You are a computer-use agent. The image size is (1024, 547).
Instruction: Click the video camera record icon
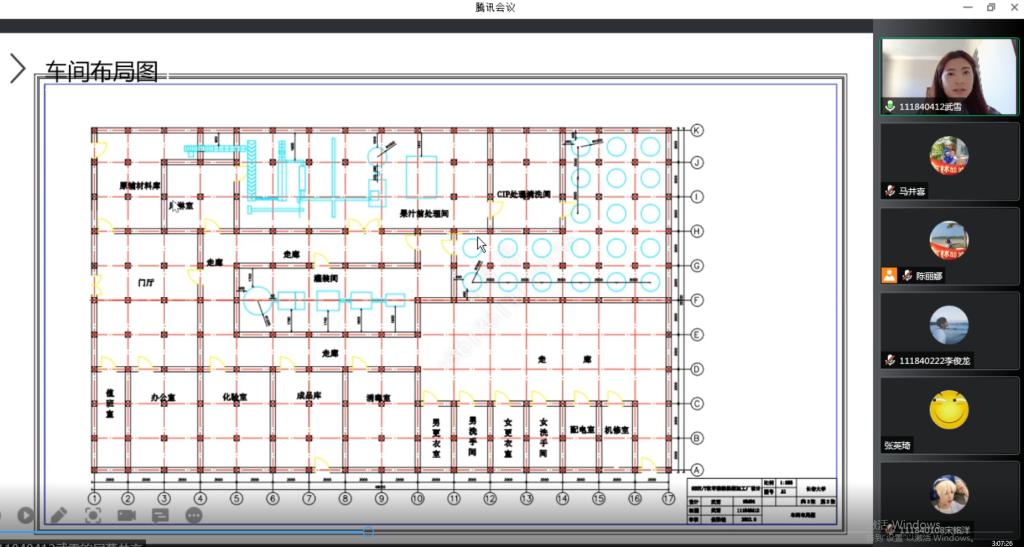coord(126,515)
